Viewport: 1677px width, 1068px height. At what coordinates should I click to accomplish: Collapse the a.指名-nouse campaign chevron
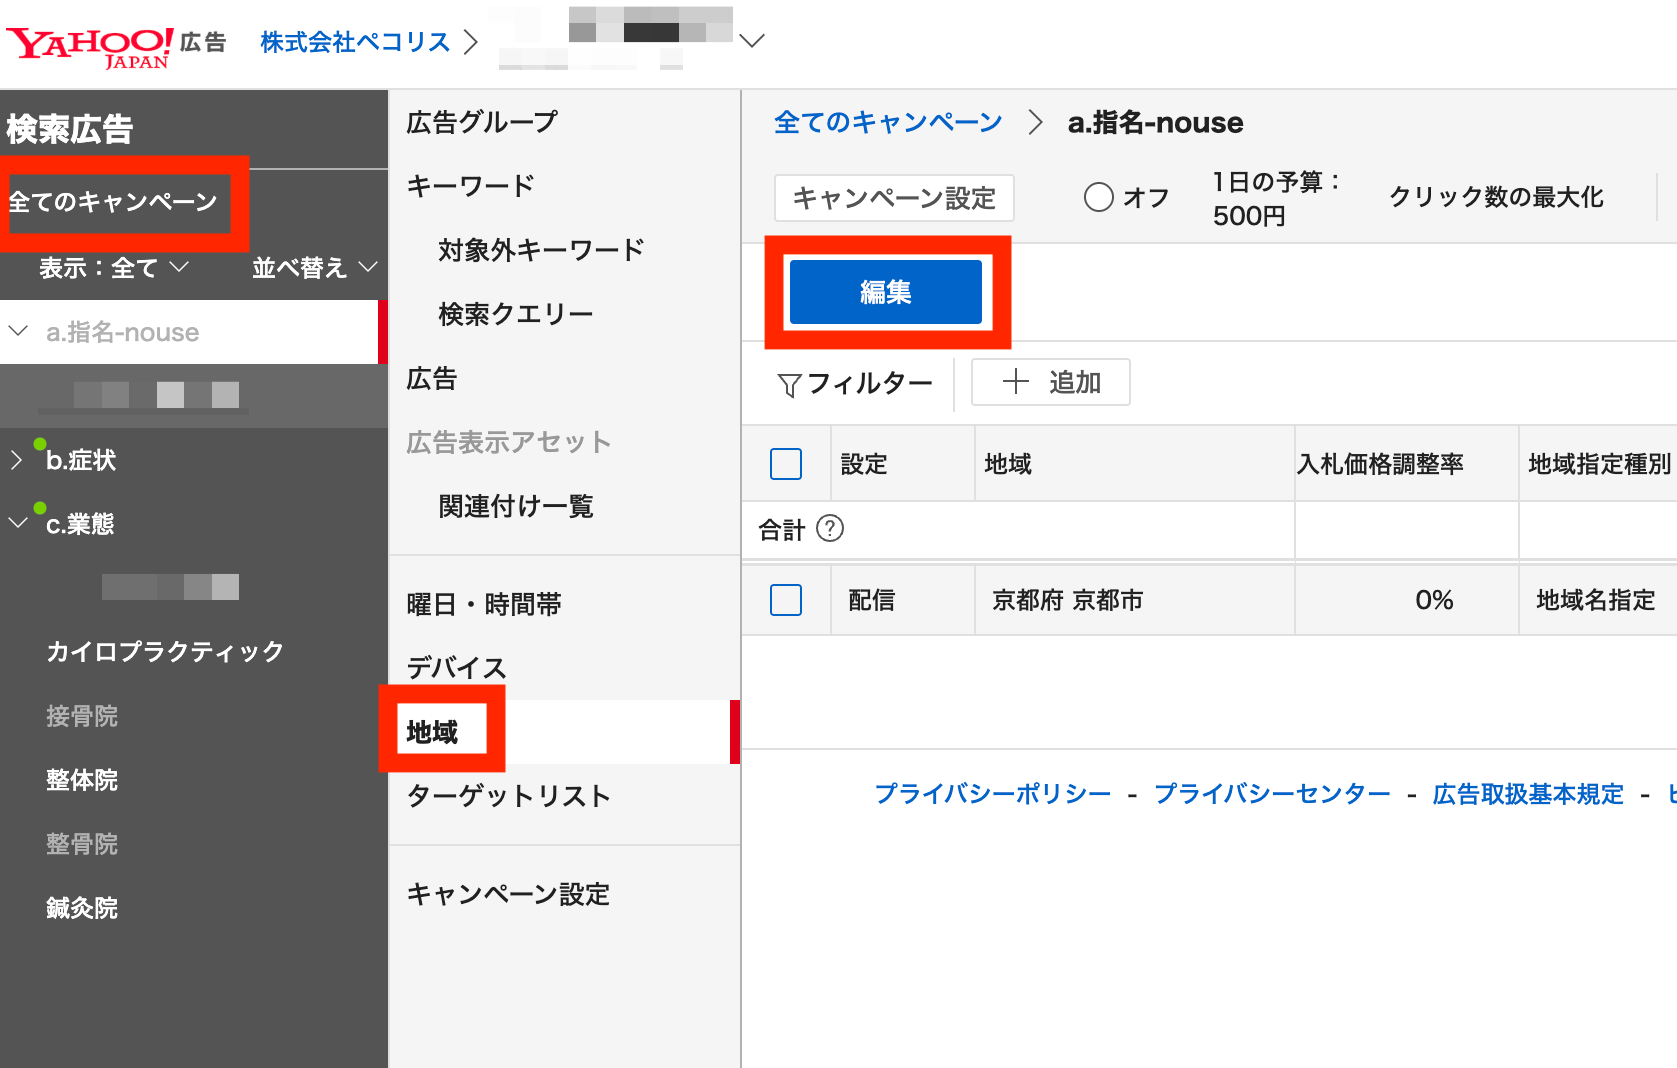(x=18, y=331)
